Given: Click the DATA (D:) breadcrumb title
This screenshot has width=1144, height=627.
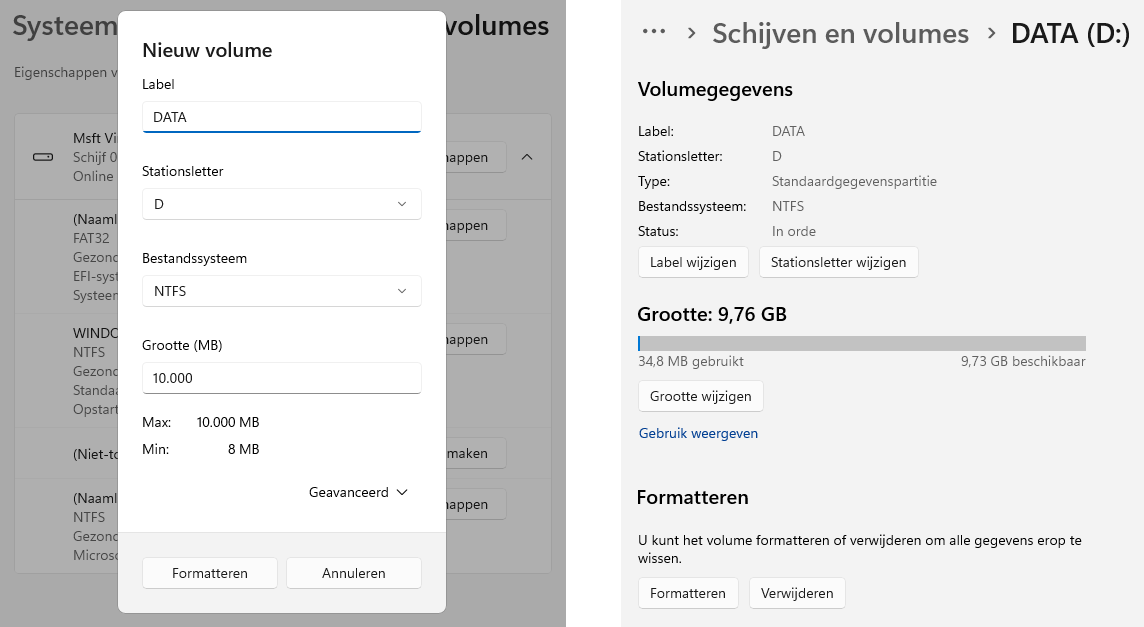Looking at the screenshot, I should click(x=1070, y=34).
